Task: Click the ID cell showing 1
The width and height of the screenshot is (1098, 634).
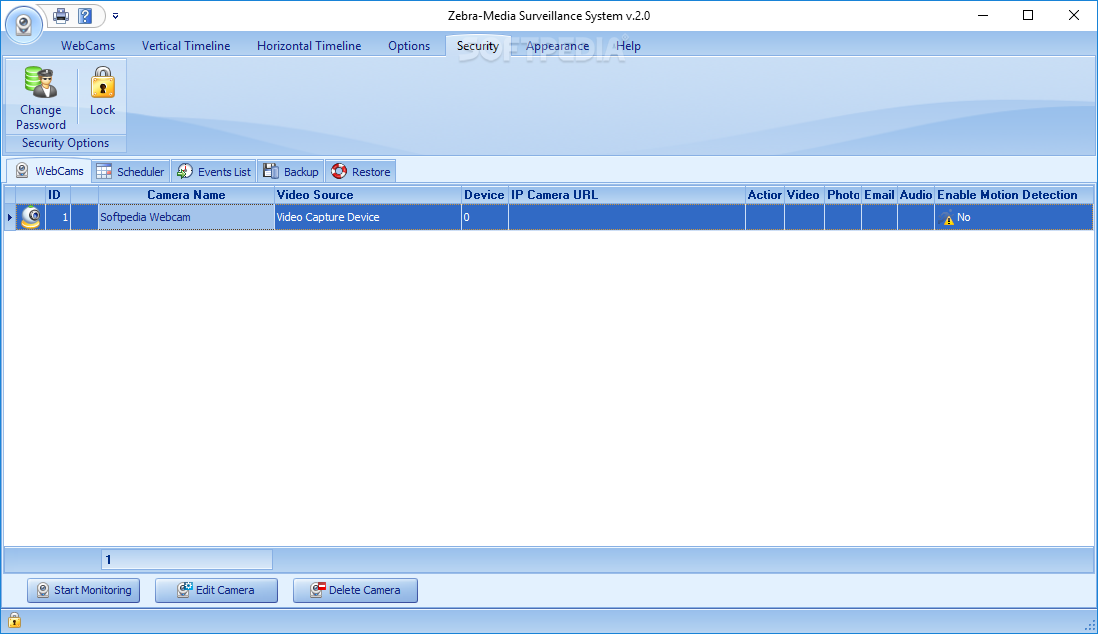Action: [x=57, y=217]
